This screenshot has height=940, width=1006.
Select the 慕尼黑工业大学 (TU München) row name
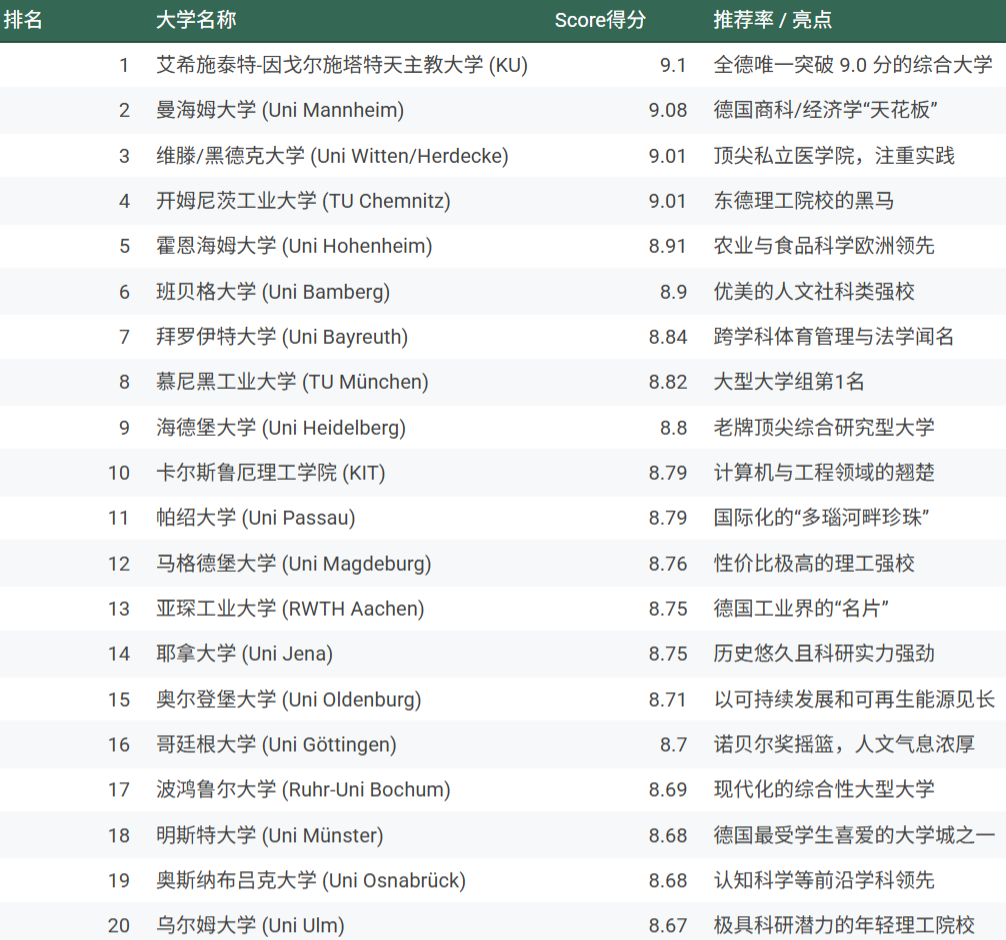click(292, 382)
